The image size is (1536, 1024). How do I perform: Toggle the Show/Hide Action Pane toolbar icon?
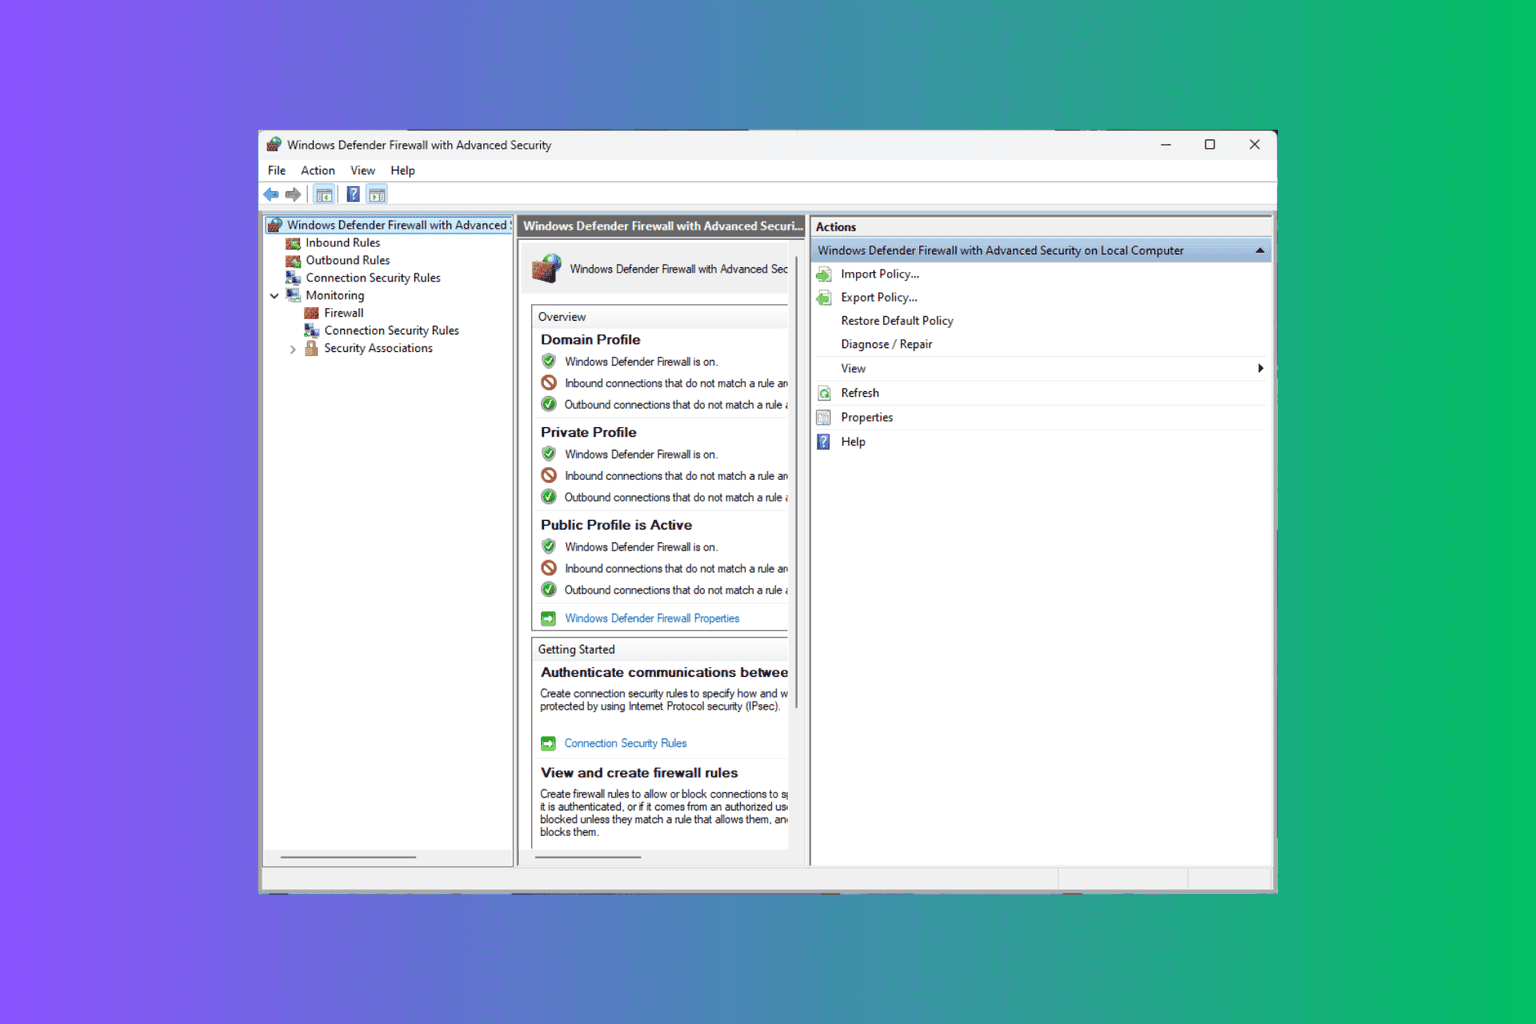coord(377,194)
